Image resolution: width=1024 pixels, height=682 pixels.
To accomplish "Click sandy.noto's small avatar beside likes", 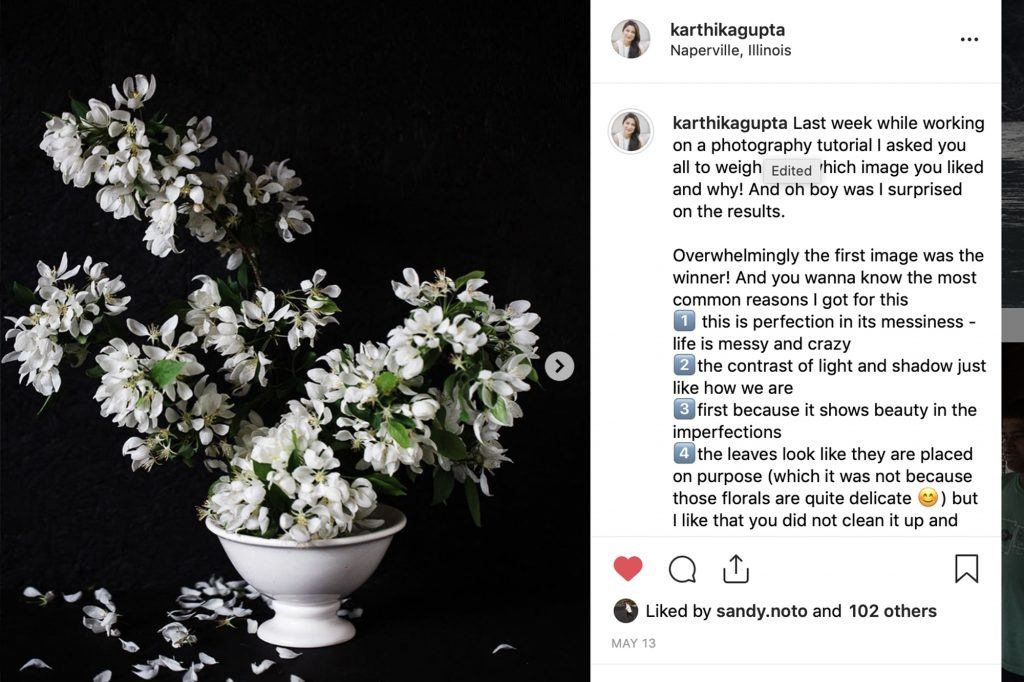I will coord(626,611).
